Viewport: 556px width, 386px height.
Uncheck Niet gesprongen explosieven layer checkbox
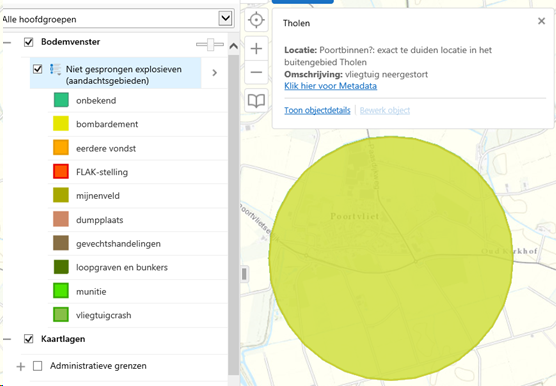(x=38, y=69)
